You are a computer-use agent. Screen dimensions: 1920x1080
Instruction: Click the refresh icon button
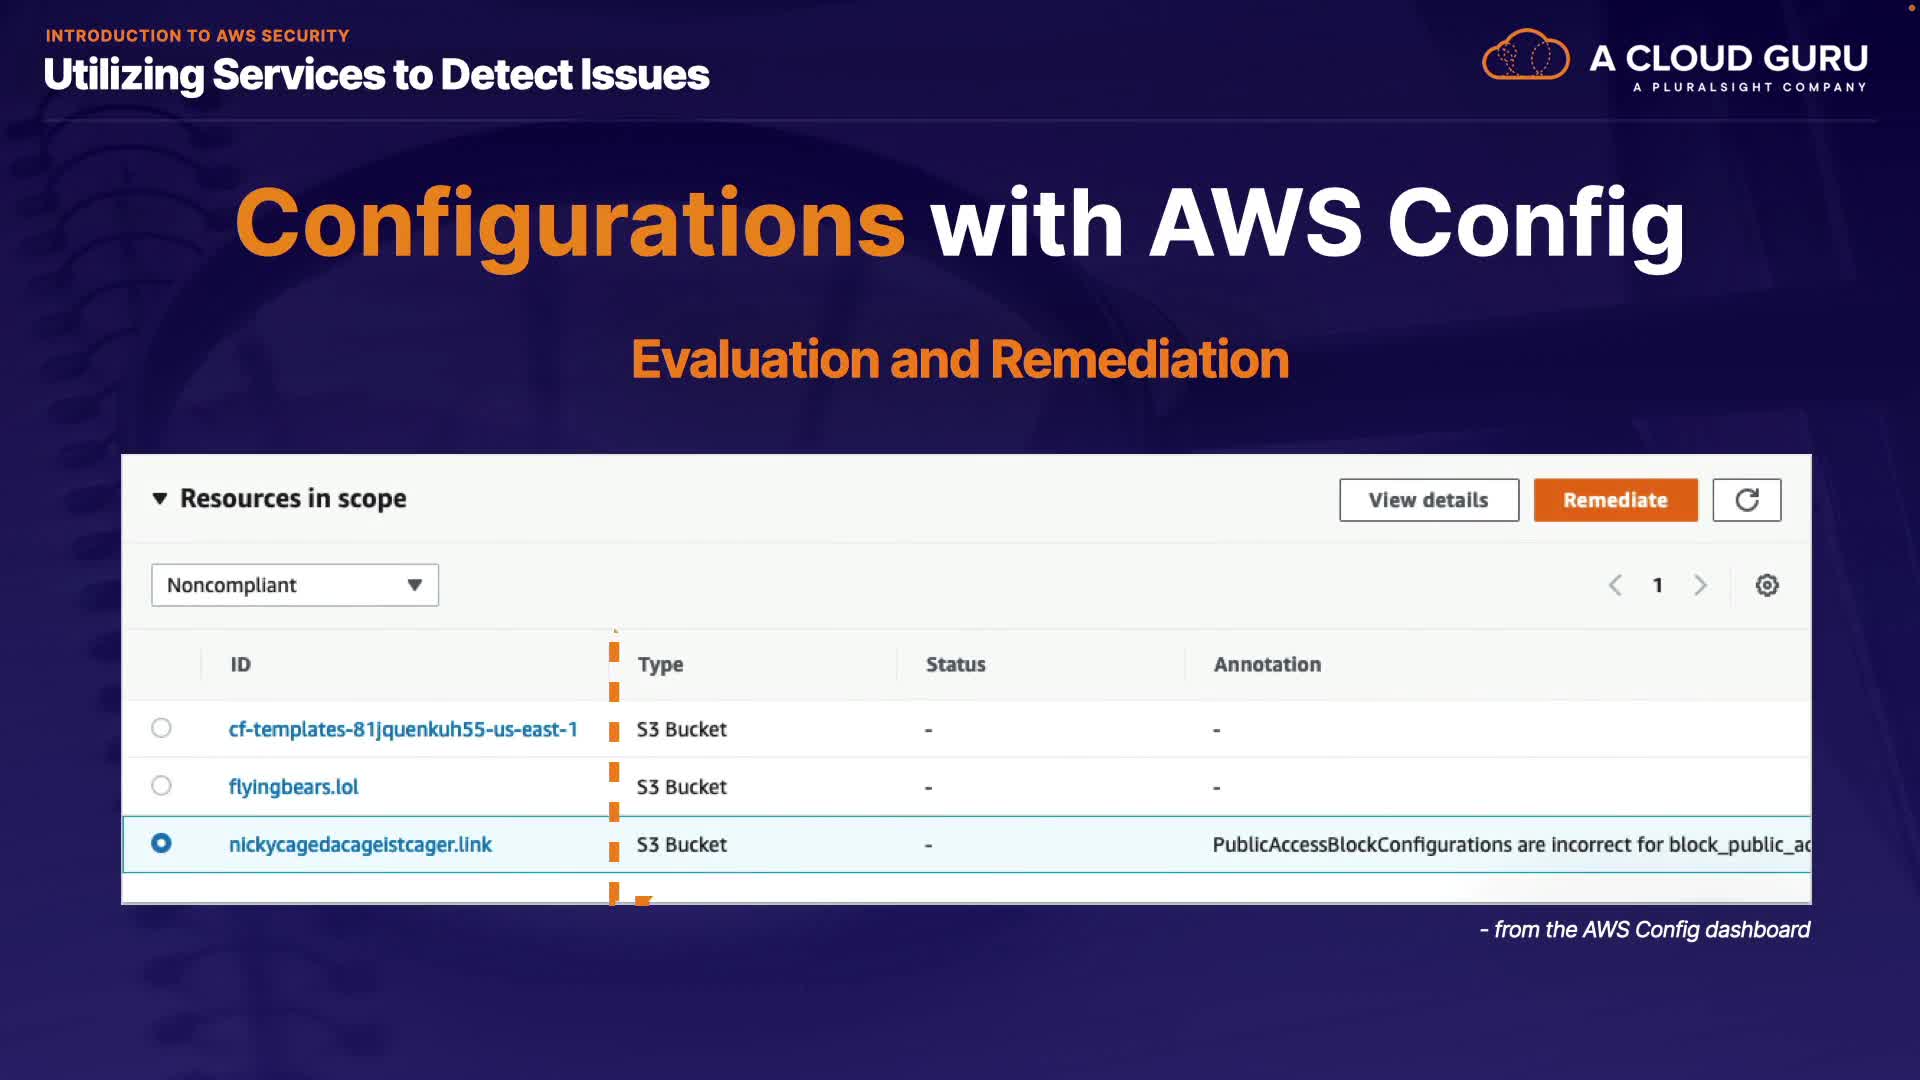tap(1746, 500)
